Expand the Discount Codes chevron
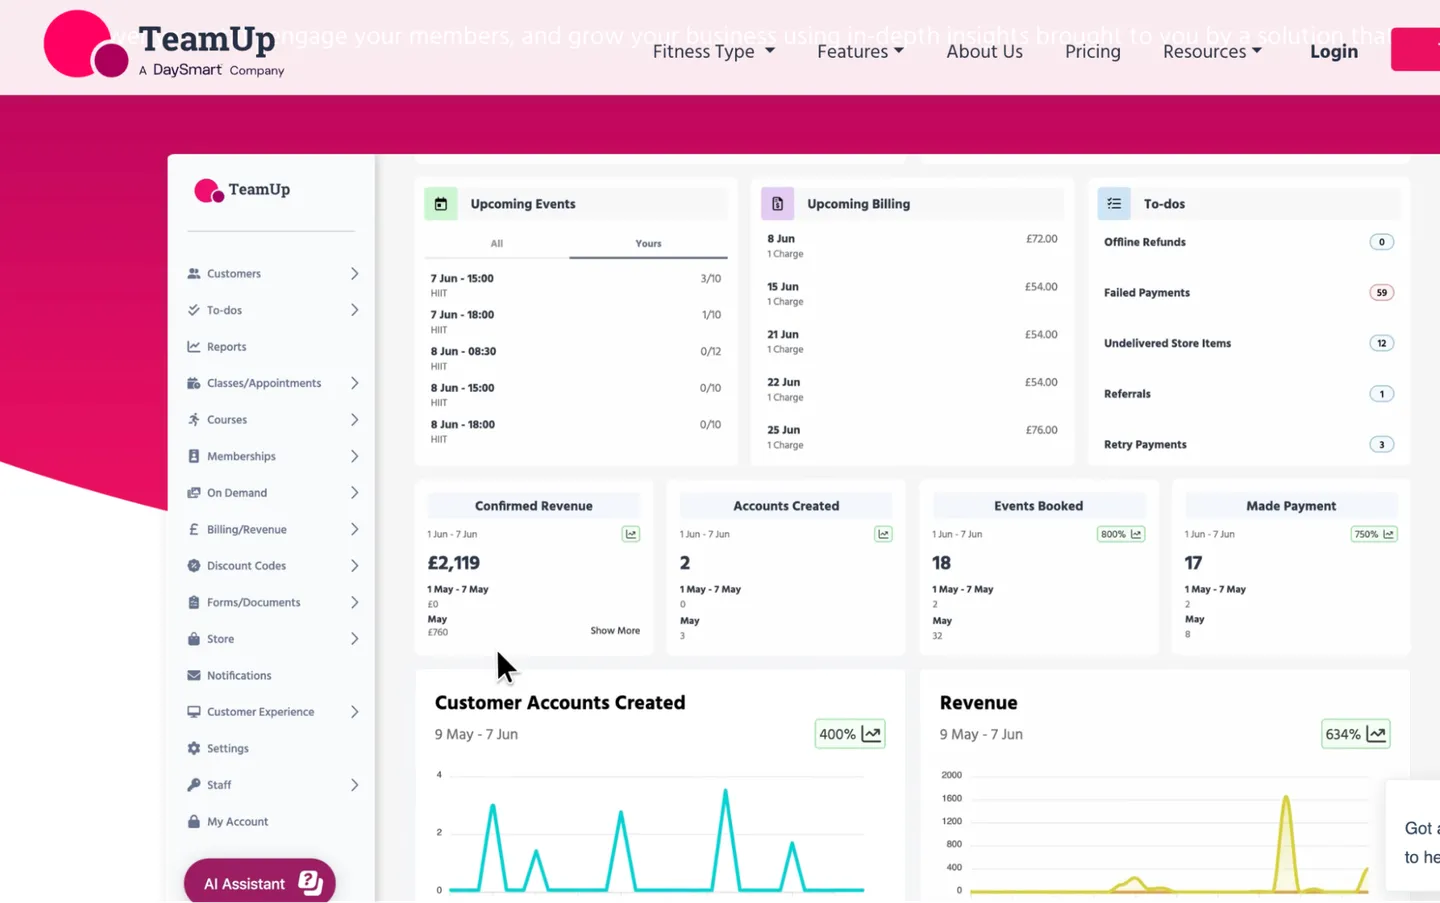 coord(354,566)
